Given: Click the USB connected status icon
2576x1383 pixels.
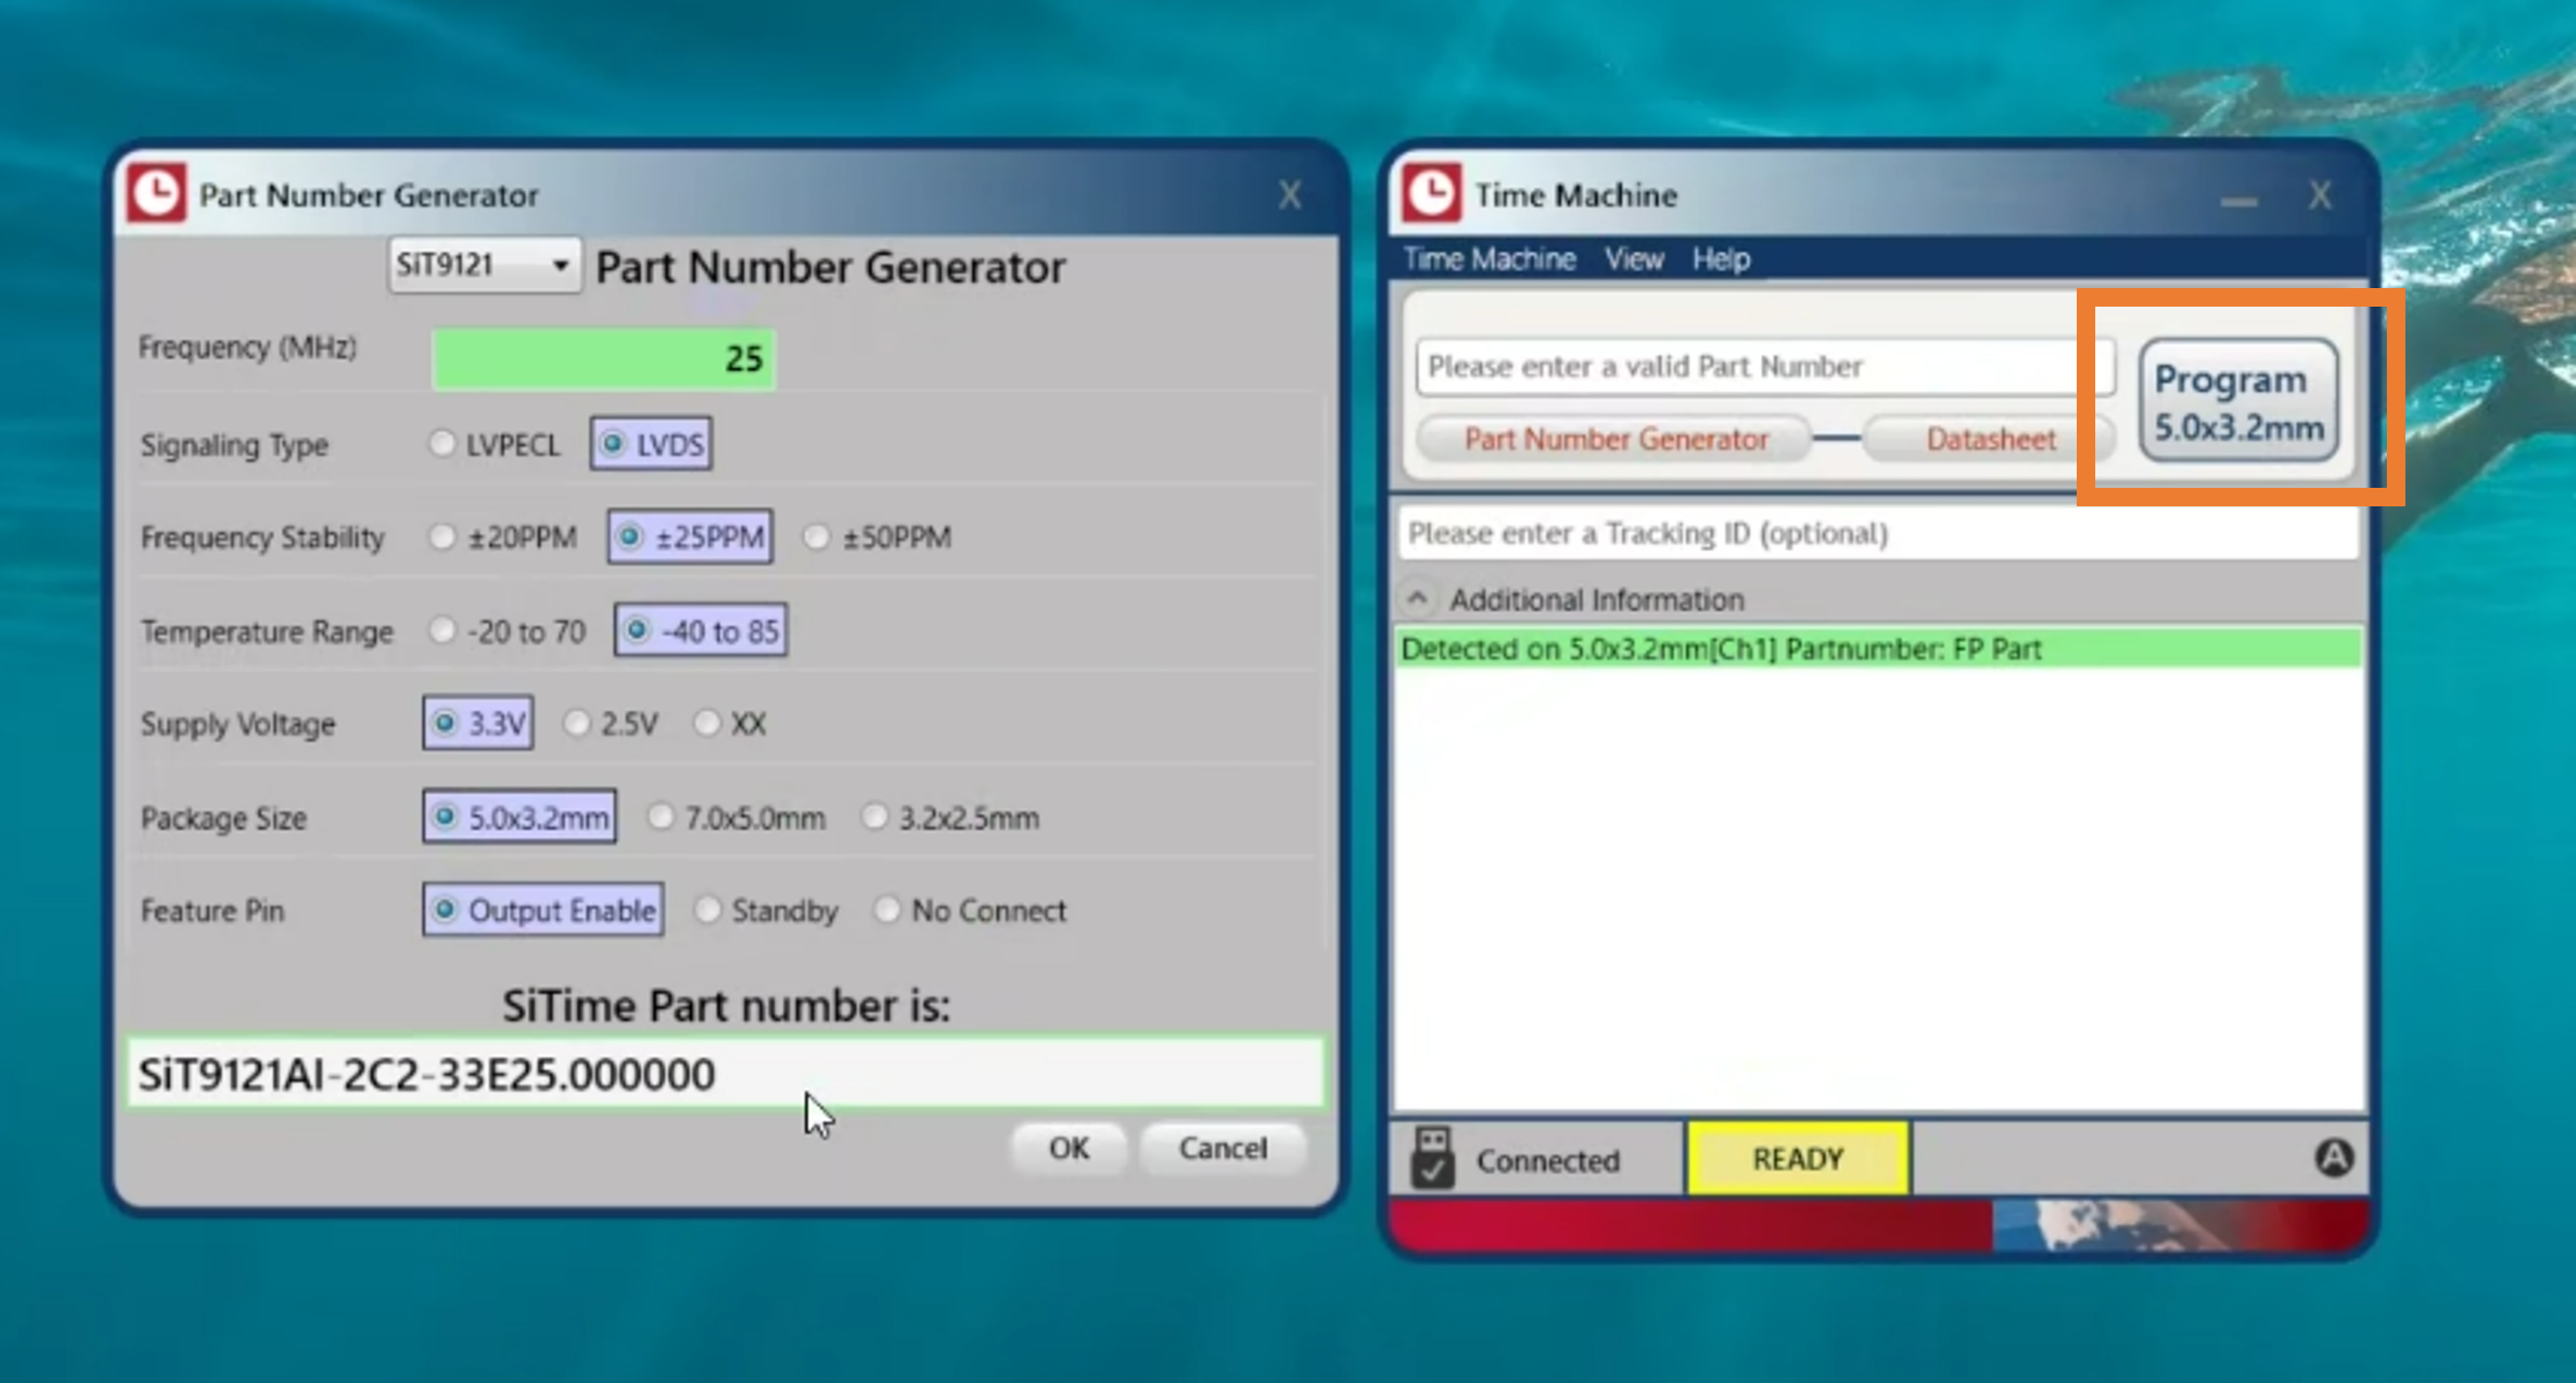Looking at the screenshot, I should (x=1432, y=1158).
